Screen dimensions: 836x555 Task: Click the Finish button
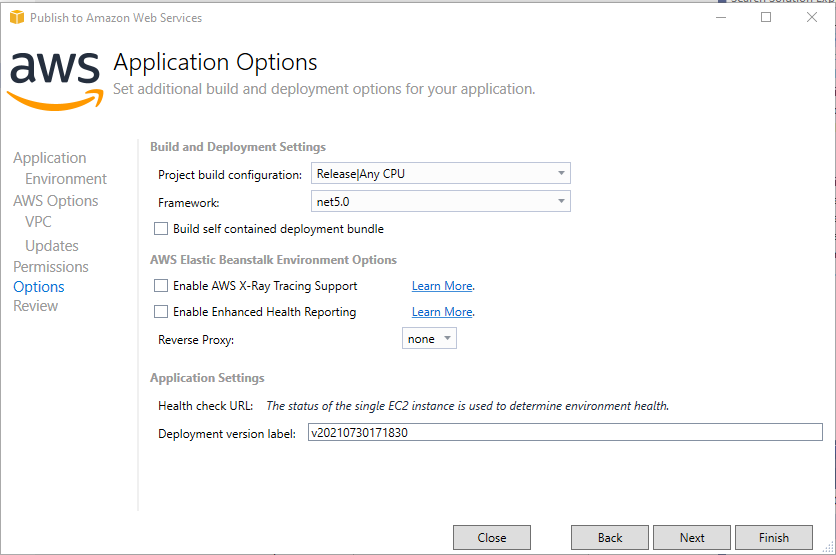click(x=773, y=538)
